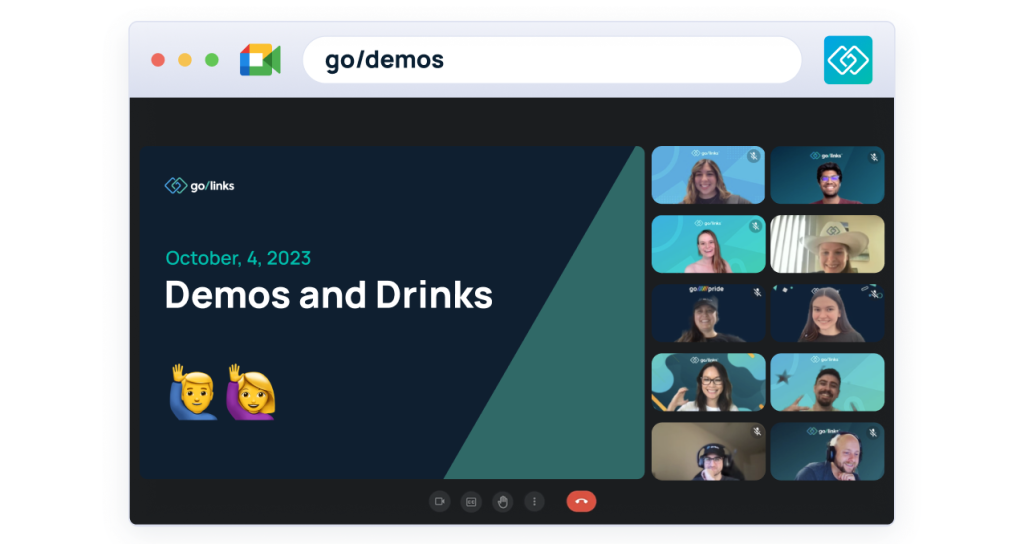The image size is (1024, 544).
Task: Raise hand using the hand icon
Action: click(502, 502)
